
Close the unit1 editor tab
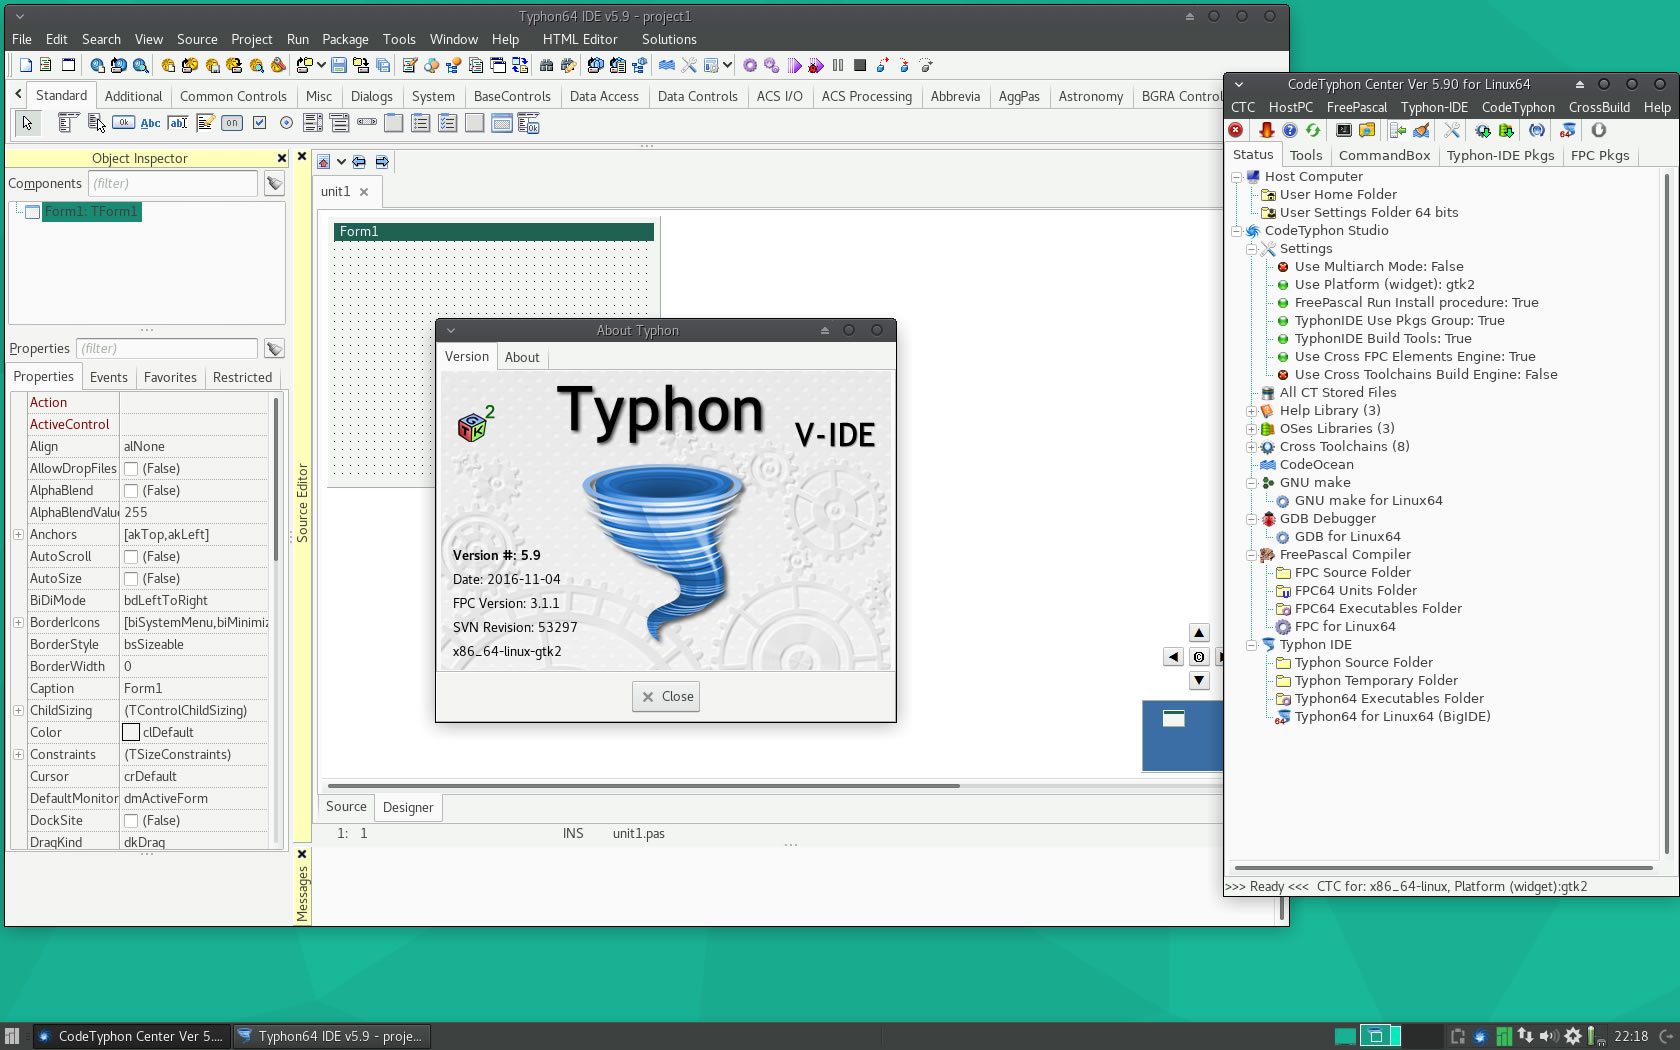[x=364, y=192]
